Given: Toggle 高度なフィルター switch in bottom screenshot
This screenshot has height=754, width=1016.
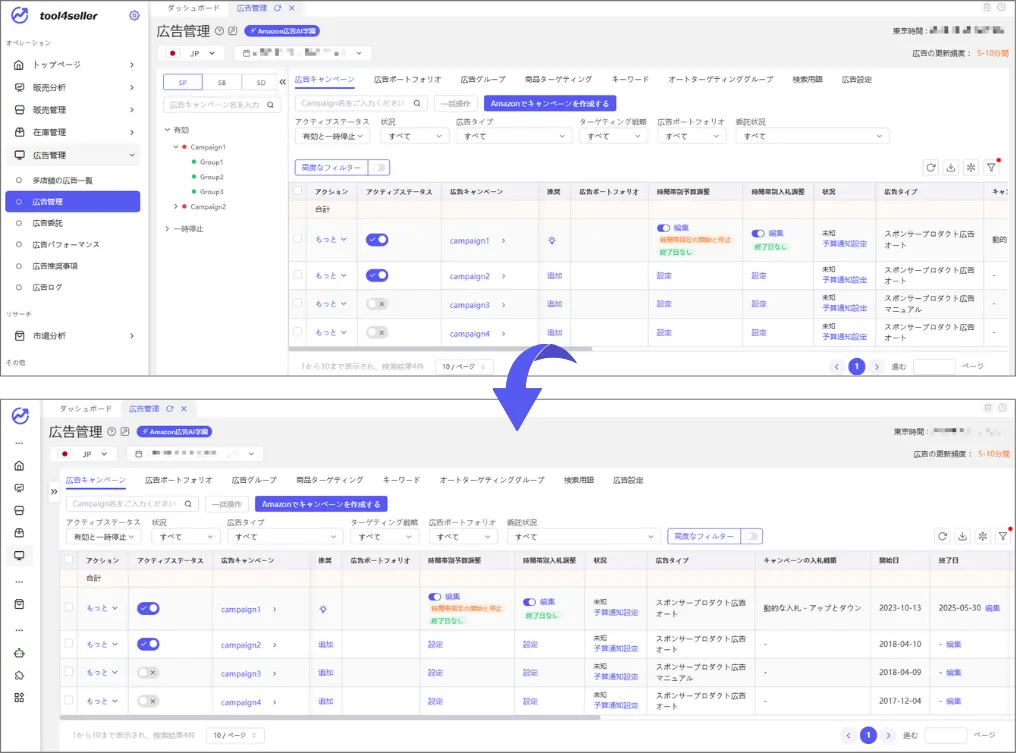Looking at the screenshot, I should click(752, 536).
